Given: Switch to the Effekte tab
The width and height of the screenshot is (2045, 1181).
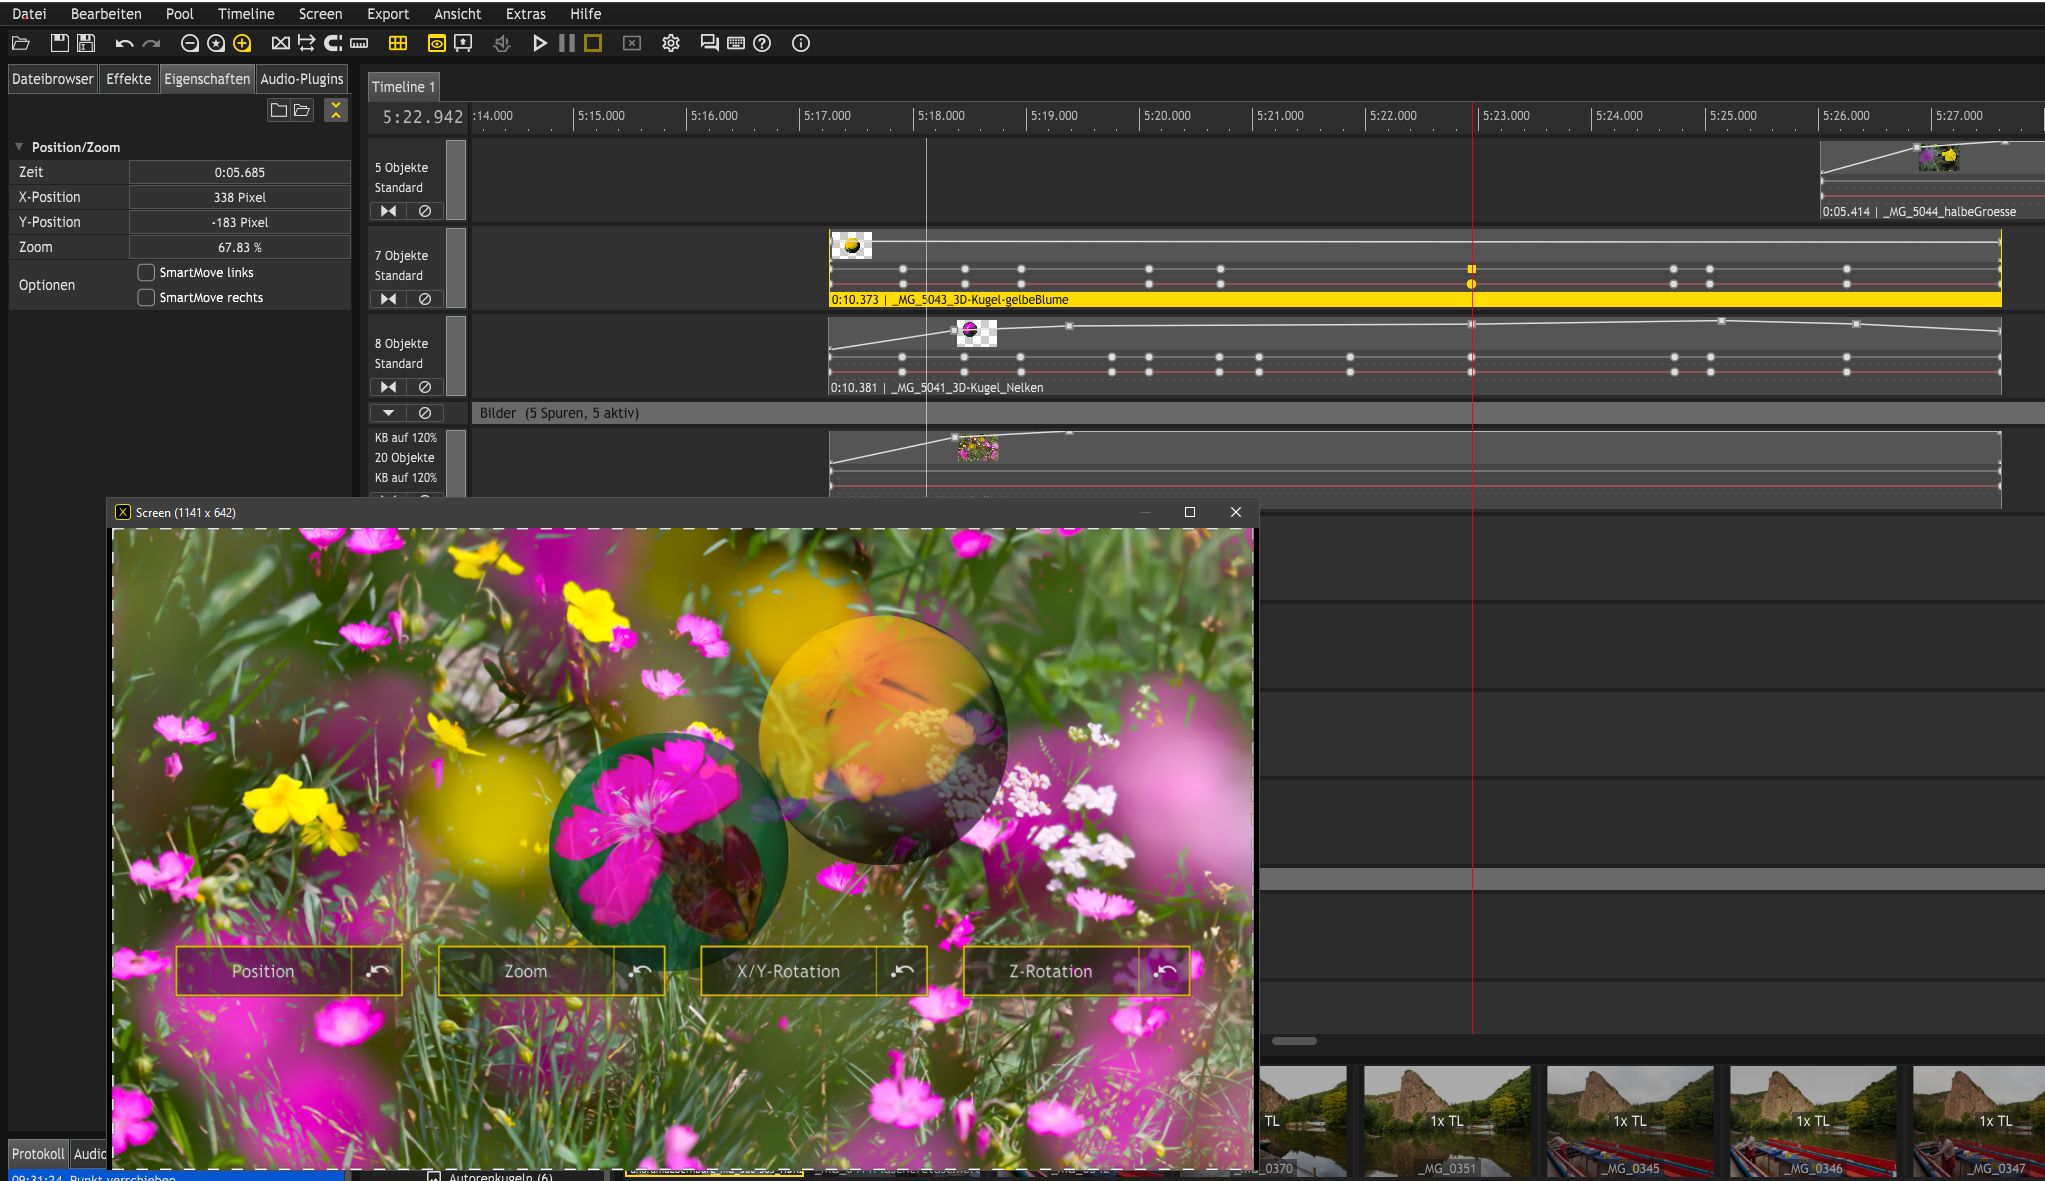Looking at the screenshot, I should [x=129, y=79].
